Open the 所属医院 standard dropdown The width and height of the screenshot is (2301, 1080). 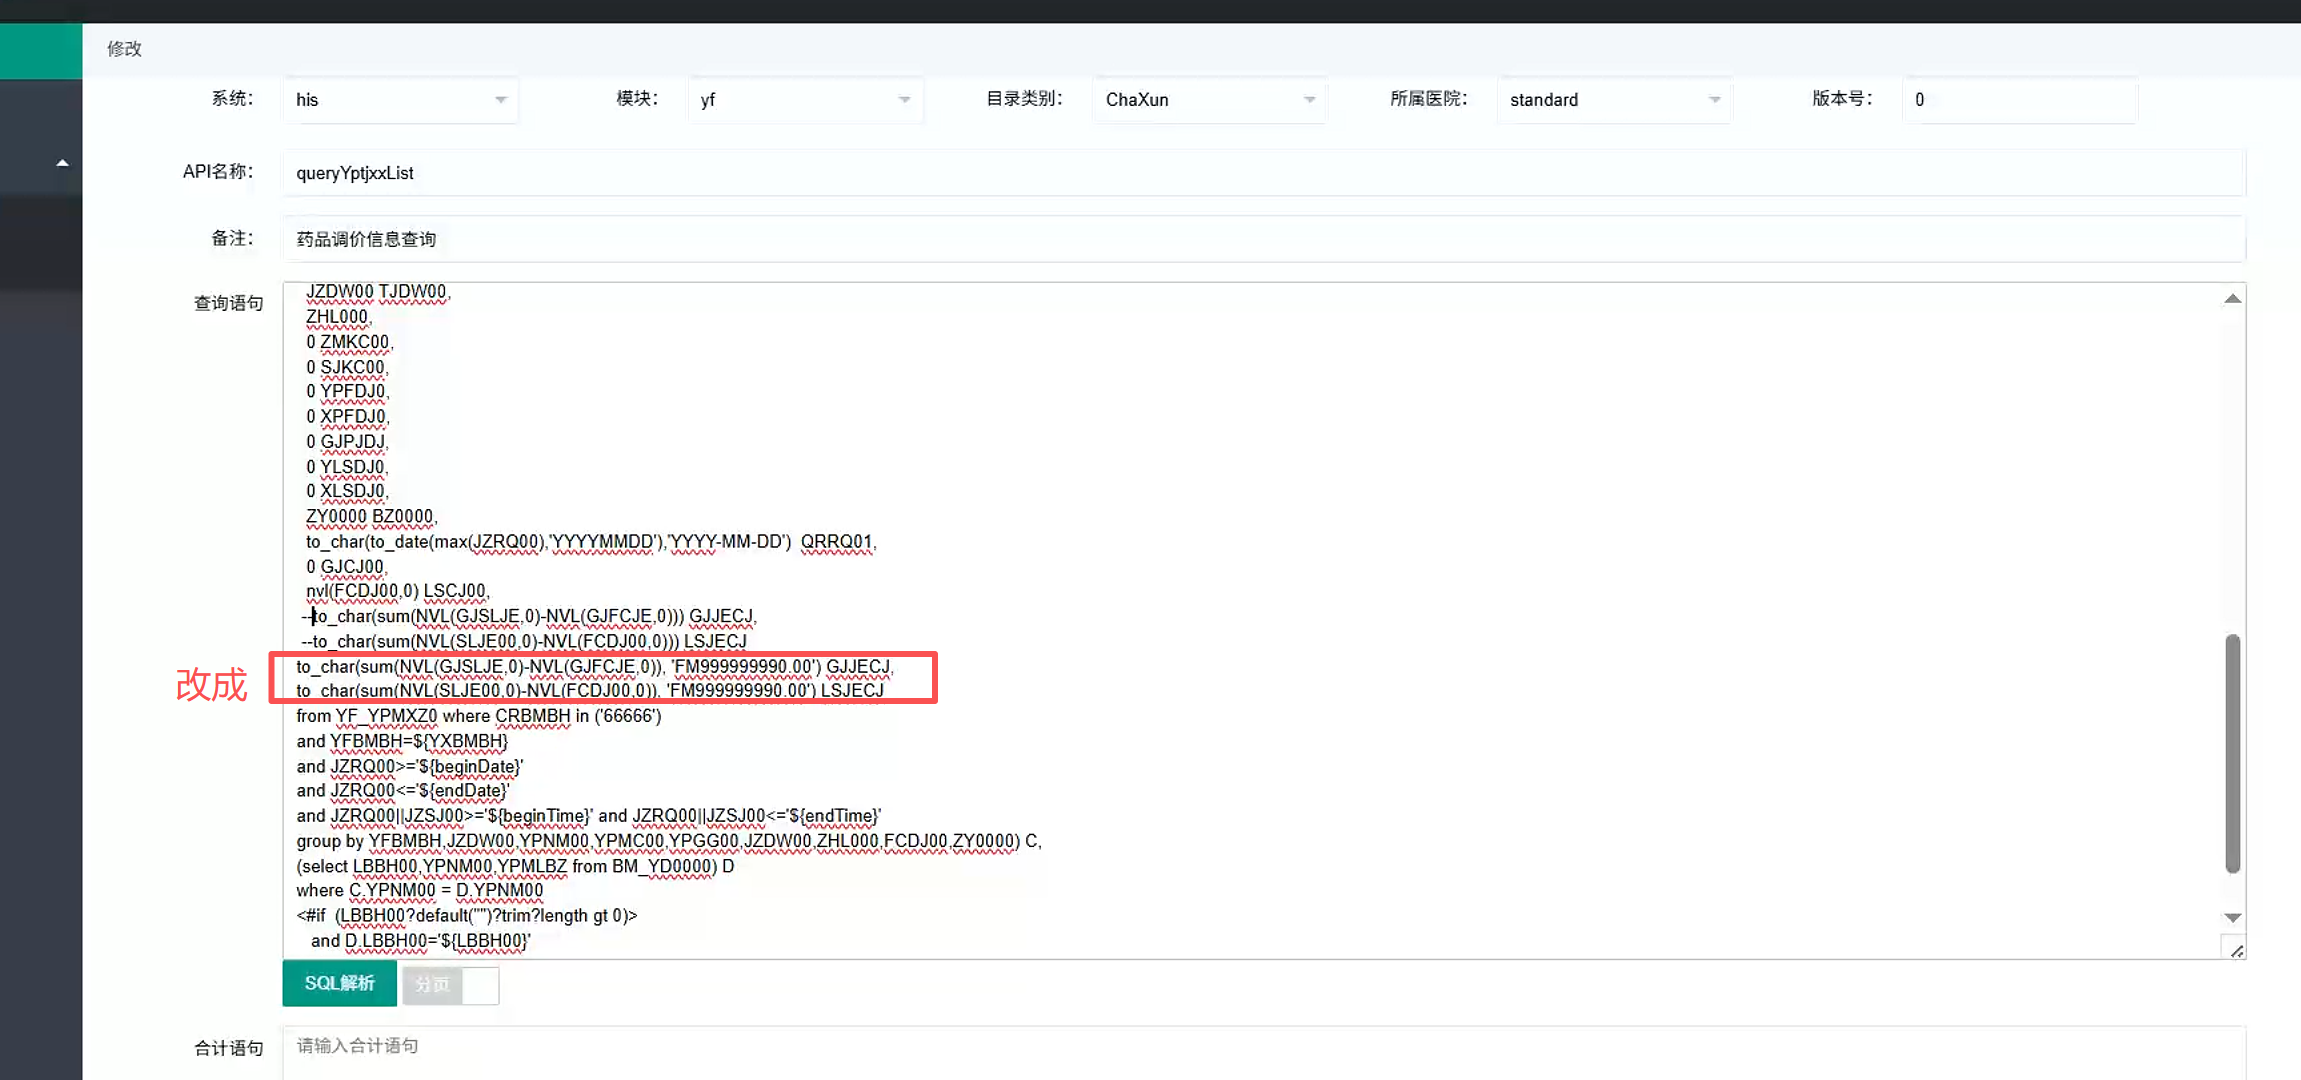point(1614,100)
